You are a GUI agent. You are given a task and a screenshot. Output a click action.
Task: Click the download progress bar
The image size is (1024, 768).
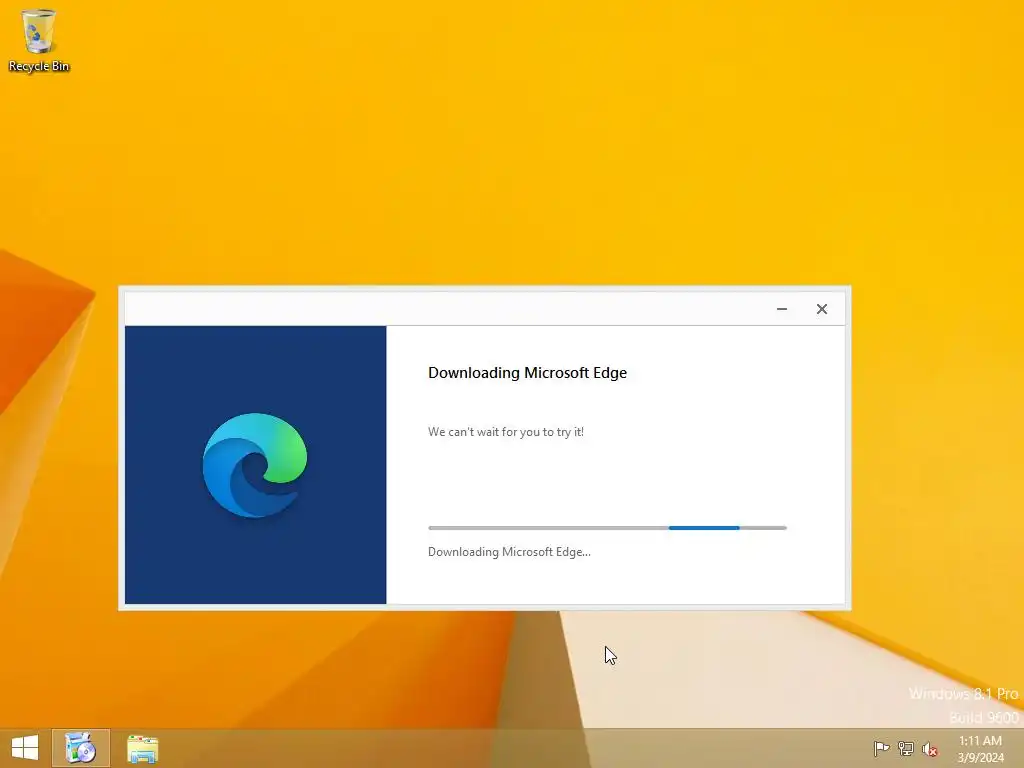click(x=607, y=528)
